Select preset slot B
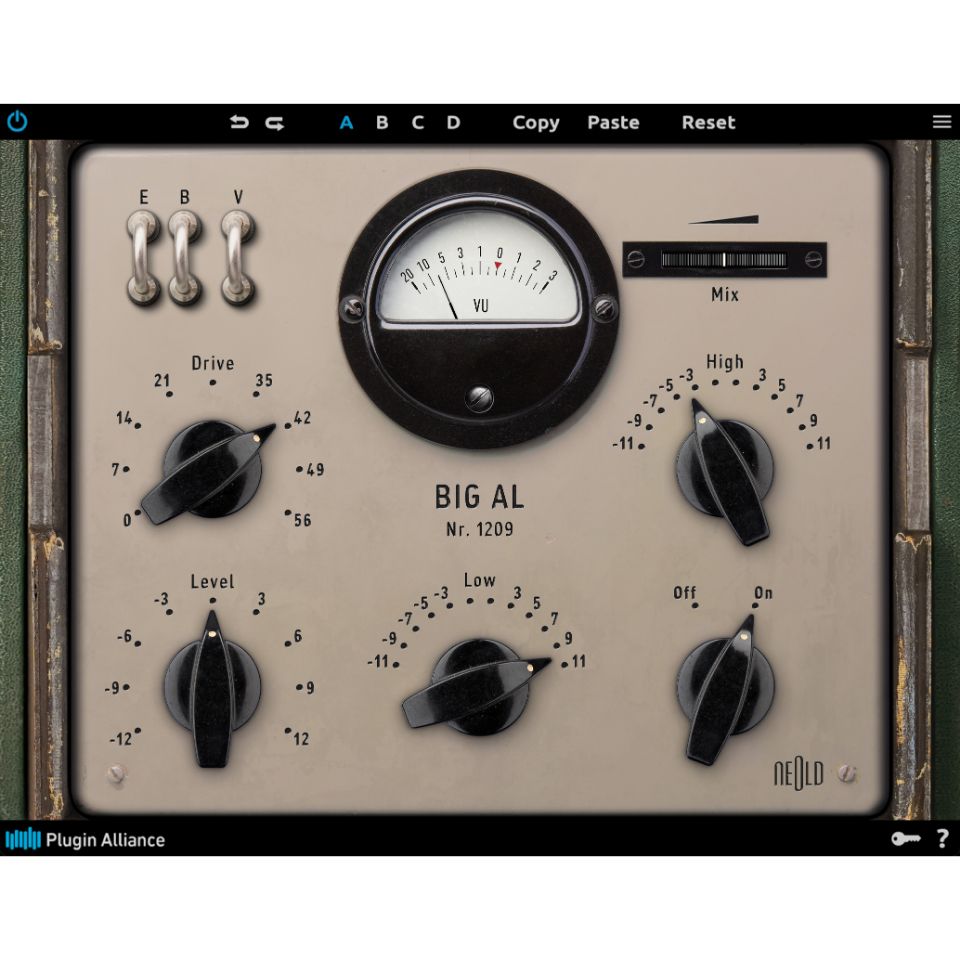This screenshot has height=960, width=960. [381, 122]
